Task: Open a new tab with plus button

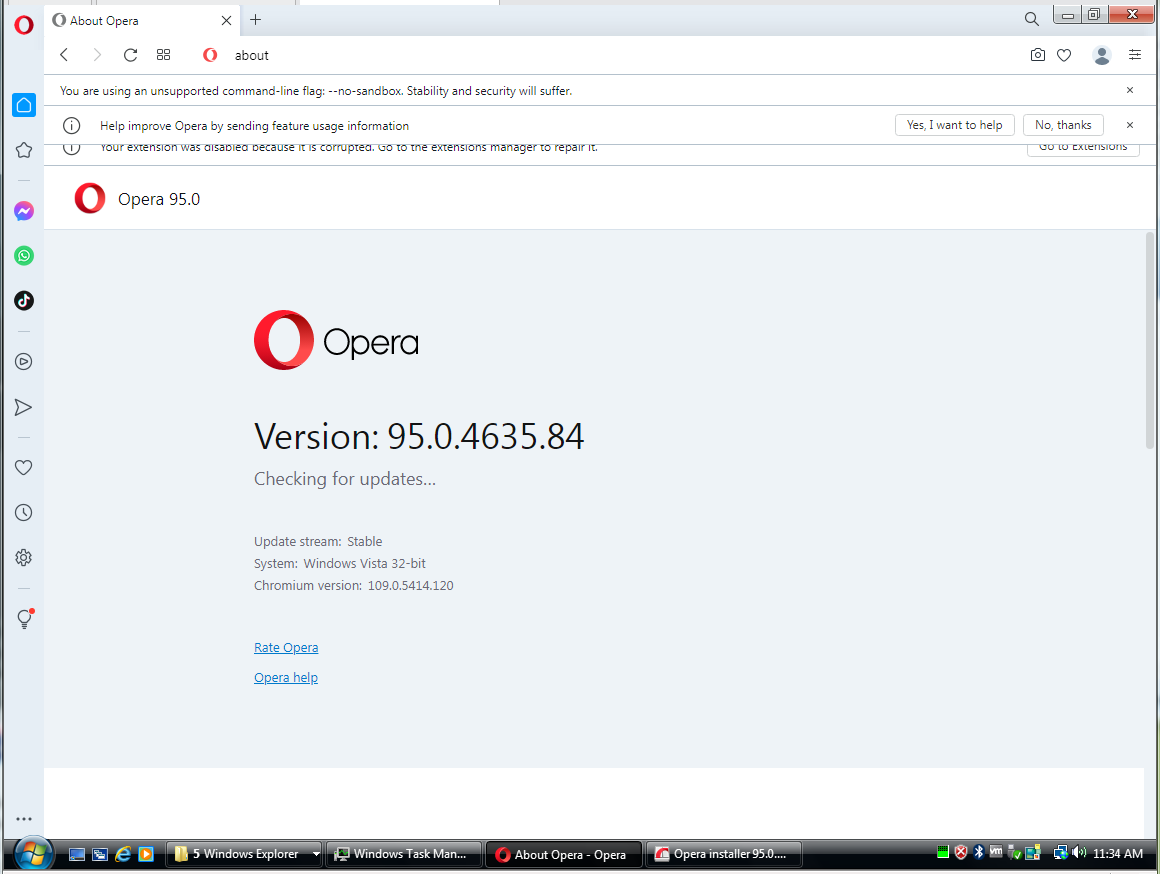Action: pyautogui.click(x=255, y=20)
